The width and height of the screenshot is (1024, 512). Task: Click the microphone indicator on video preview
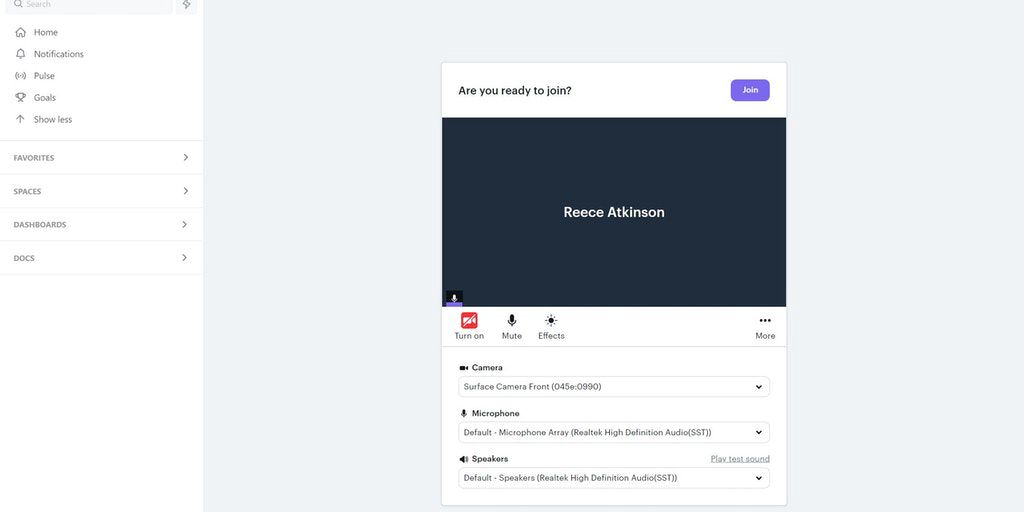(454, 298)
